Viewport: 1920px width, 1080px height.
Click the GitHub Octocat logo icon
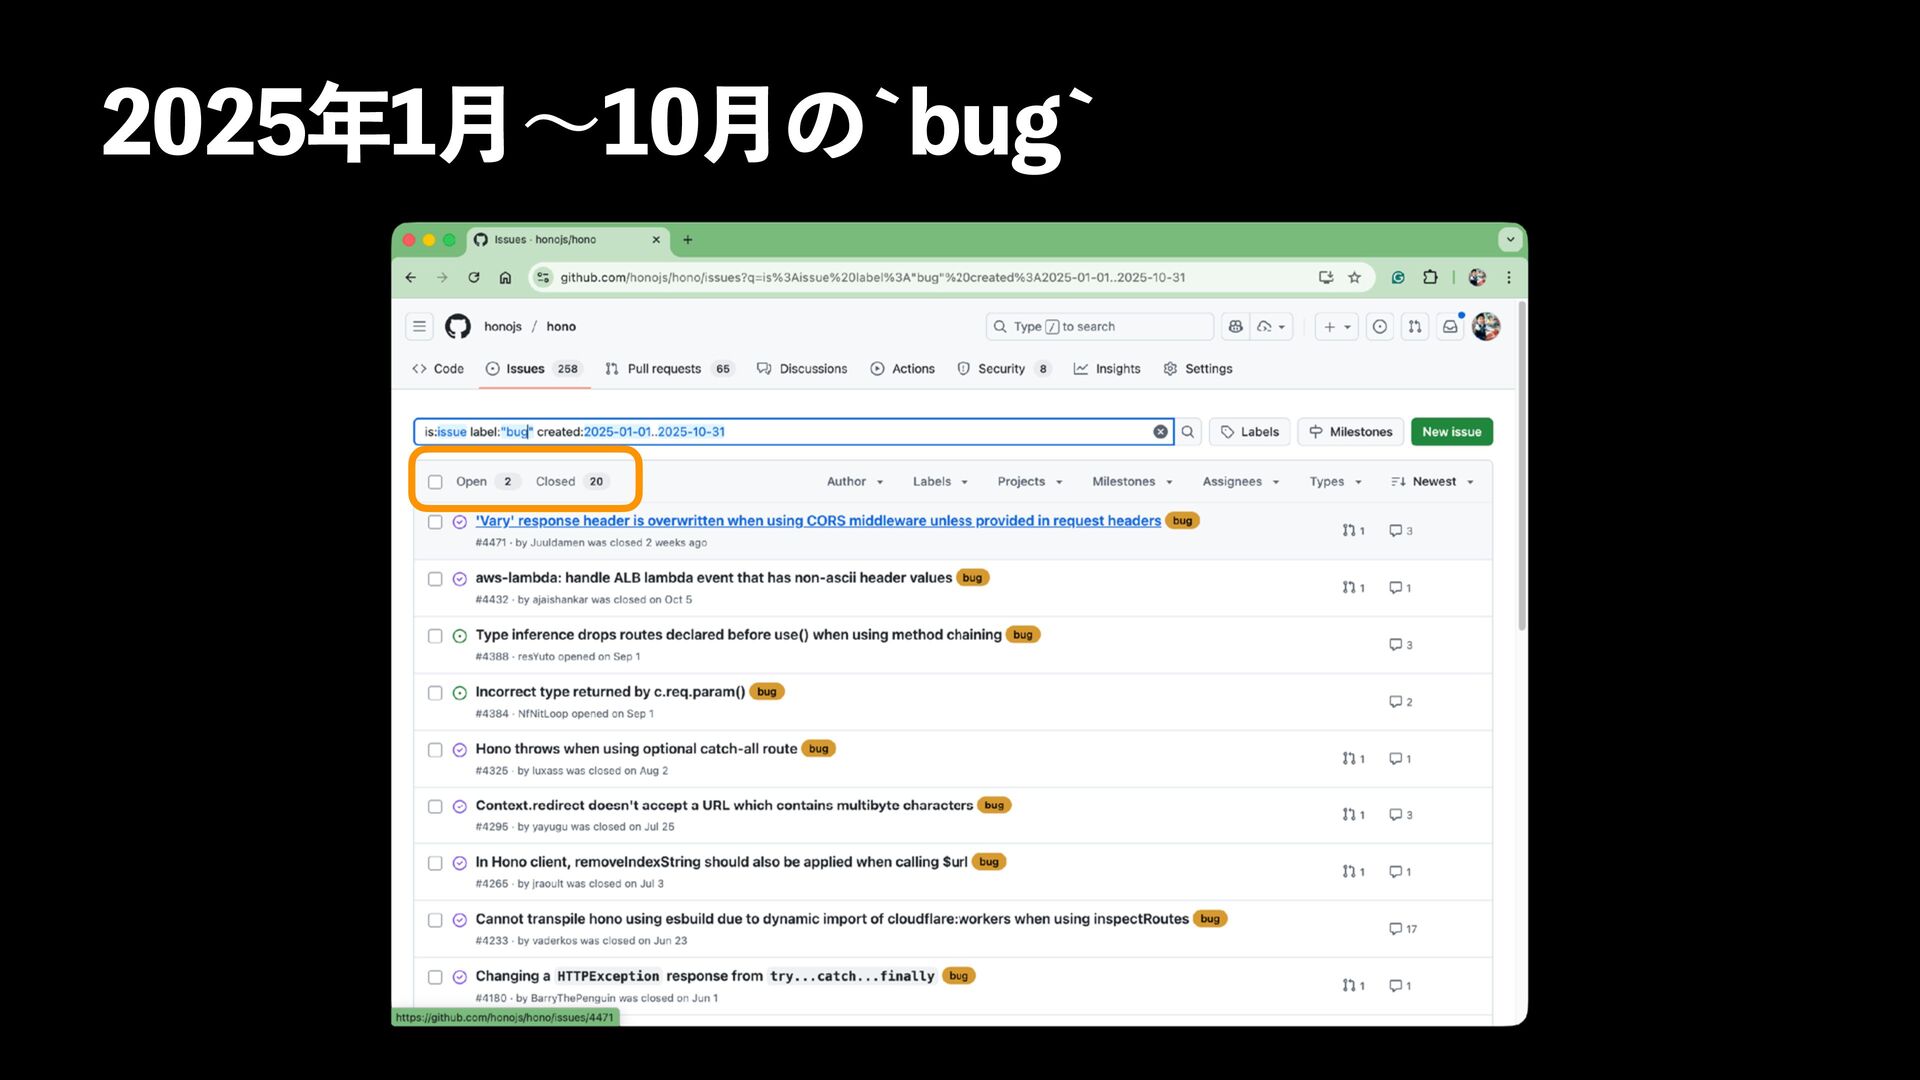[458, 327]
